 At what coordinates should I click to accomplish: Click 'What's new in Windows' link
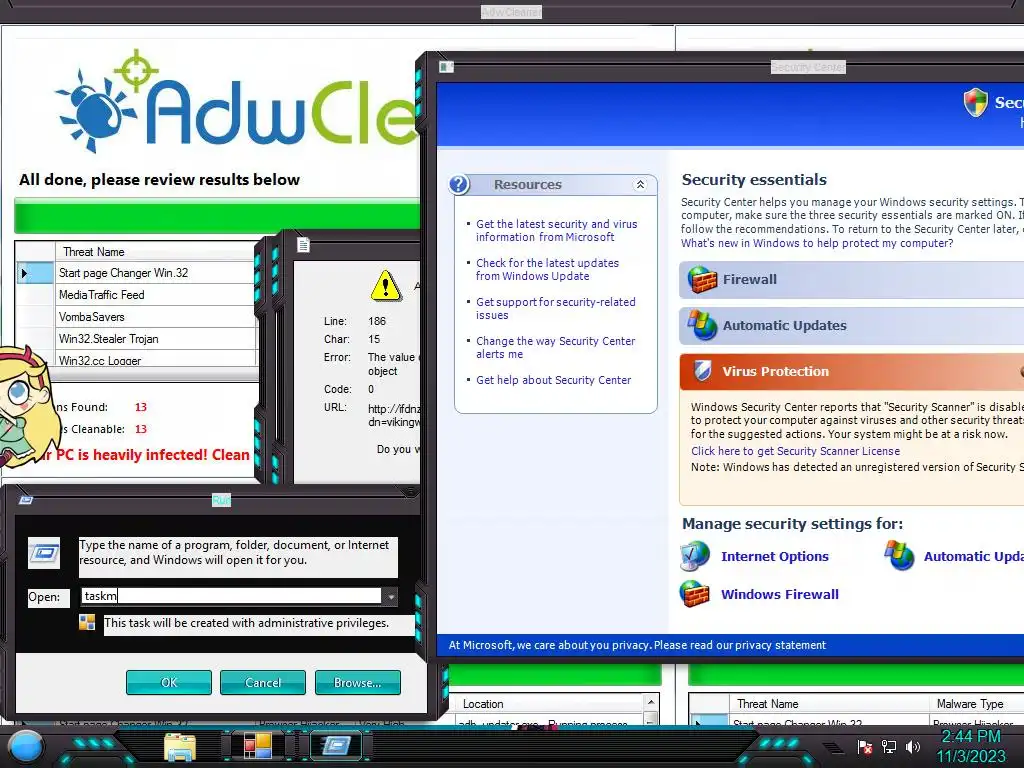tap(817, 243)
